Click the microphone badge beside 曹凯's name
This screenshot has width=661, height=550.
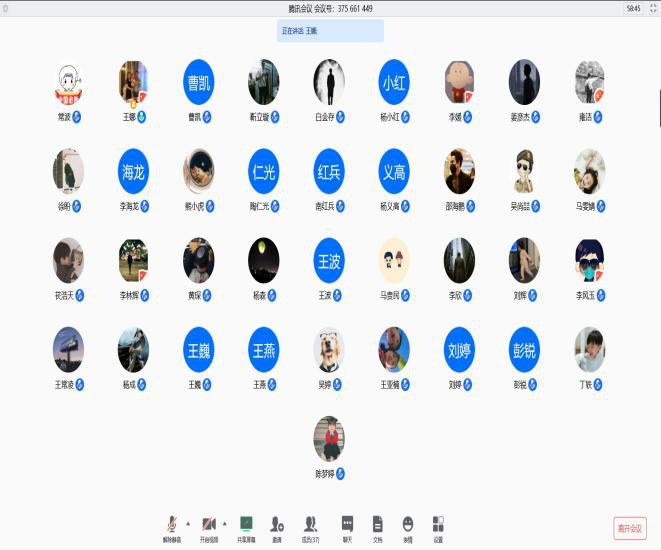pos(208,117)
